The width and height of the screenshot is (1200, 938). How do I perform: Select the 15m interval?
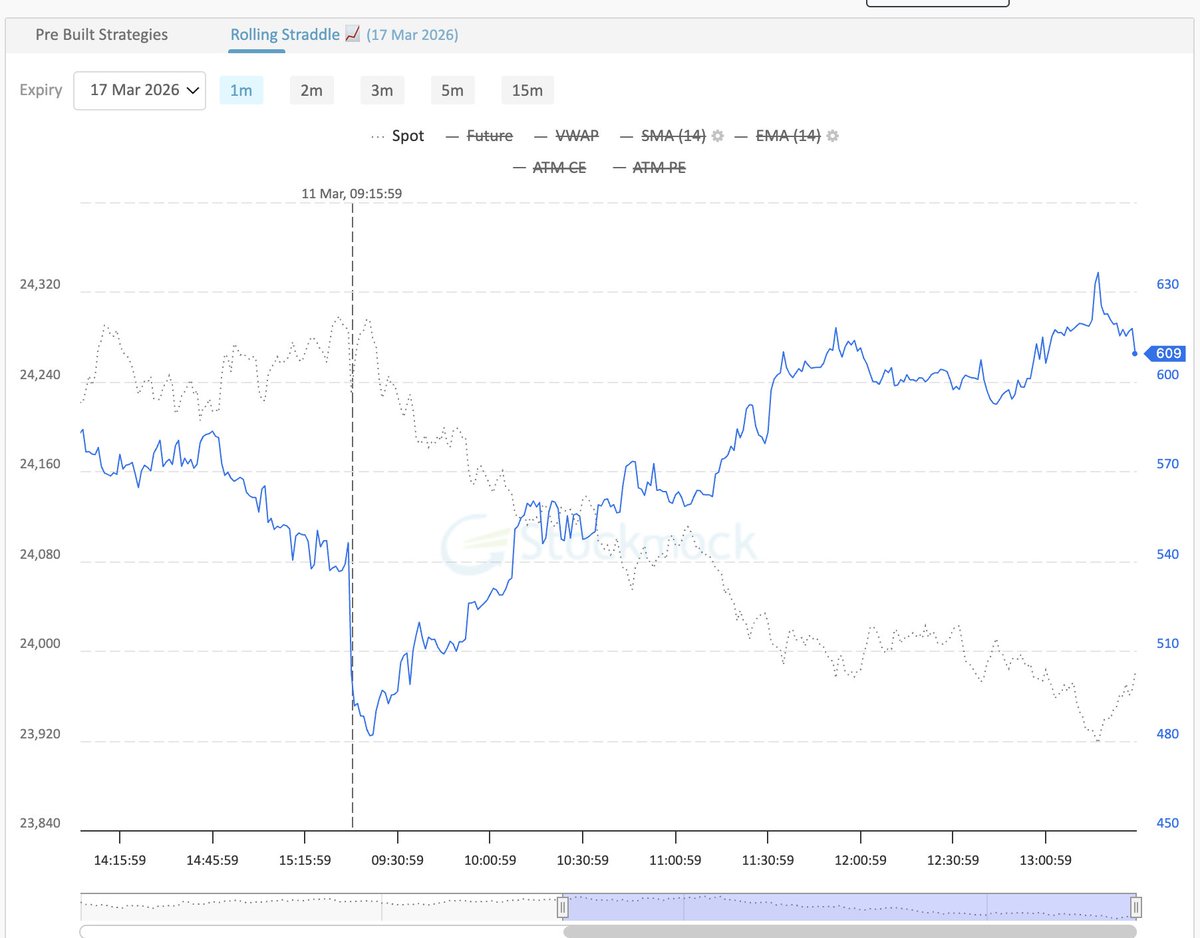pyautogui.click(x=527, y=90)
